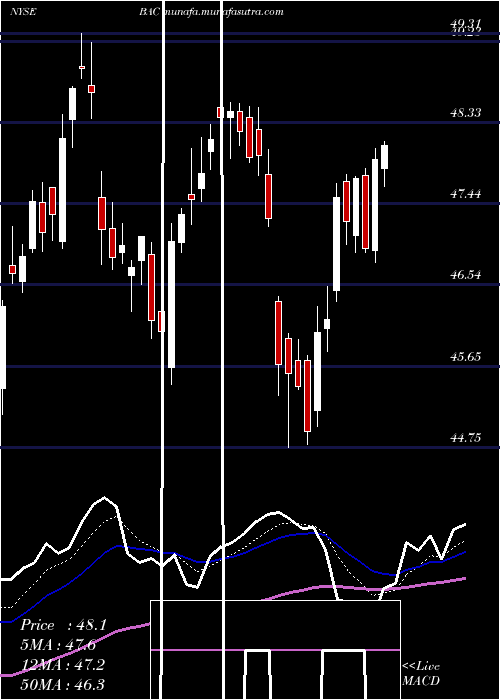500x700 pixels.
Task: Click the 48.33 price level label
Action: [466, 113]
